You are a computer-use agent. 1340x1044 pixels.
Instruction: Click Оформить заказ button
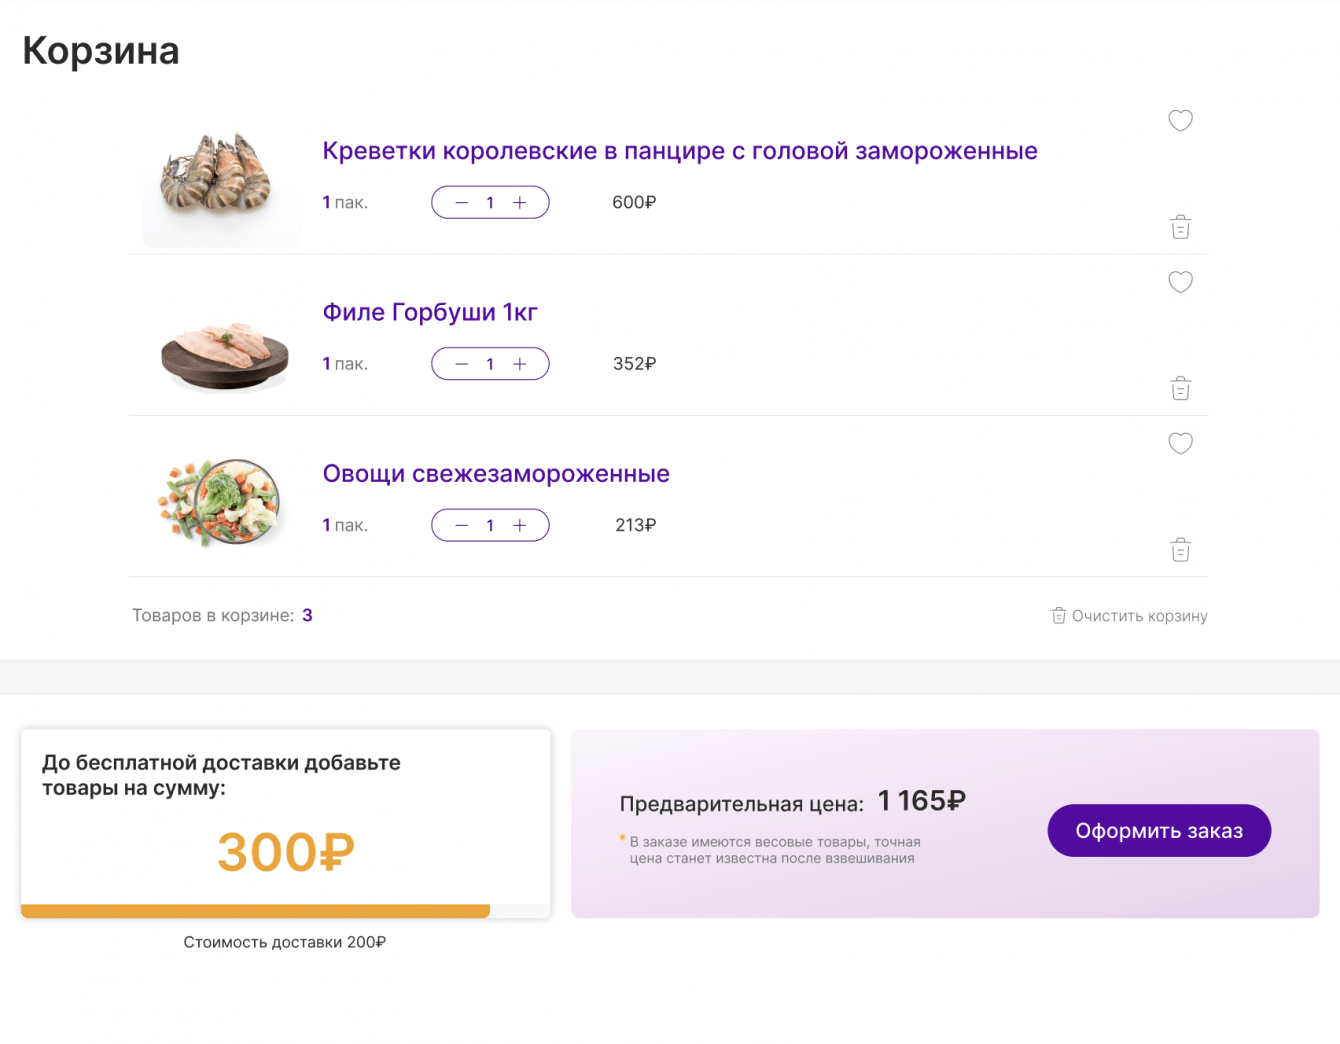click(x=1158, y=831)
